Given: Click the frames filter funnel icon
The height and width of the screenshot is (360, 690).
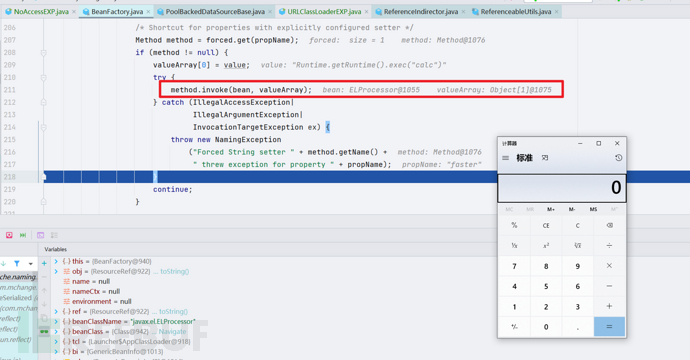Looking at the screenshot, I should (x=17, y=264).
